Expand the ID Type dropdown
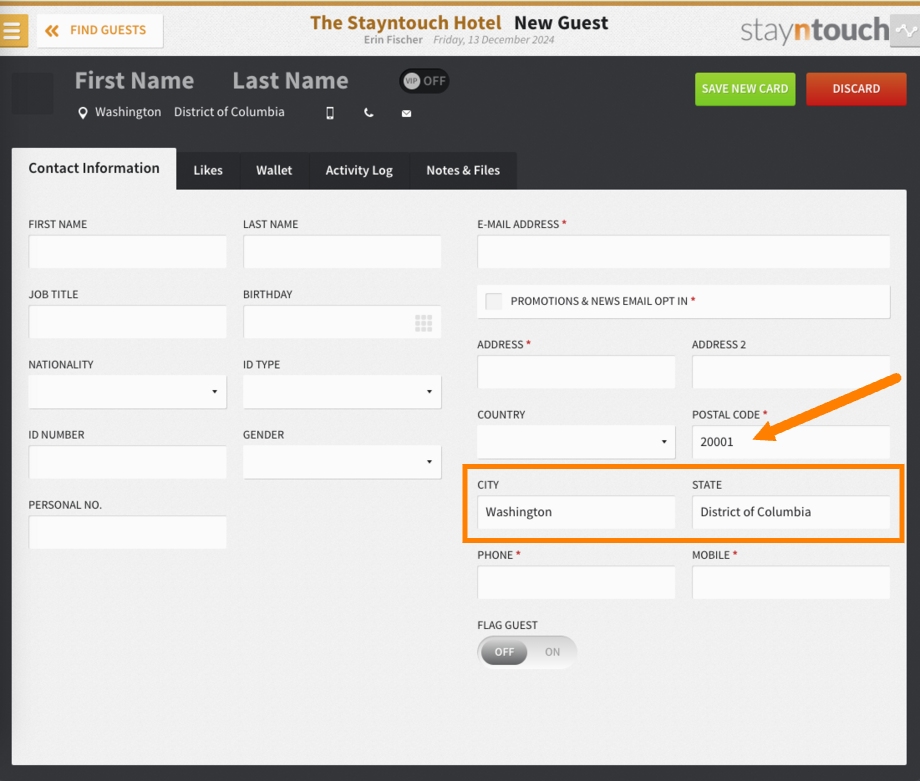Viewport: 920px width, 781px height. tap(342, 392)
